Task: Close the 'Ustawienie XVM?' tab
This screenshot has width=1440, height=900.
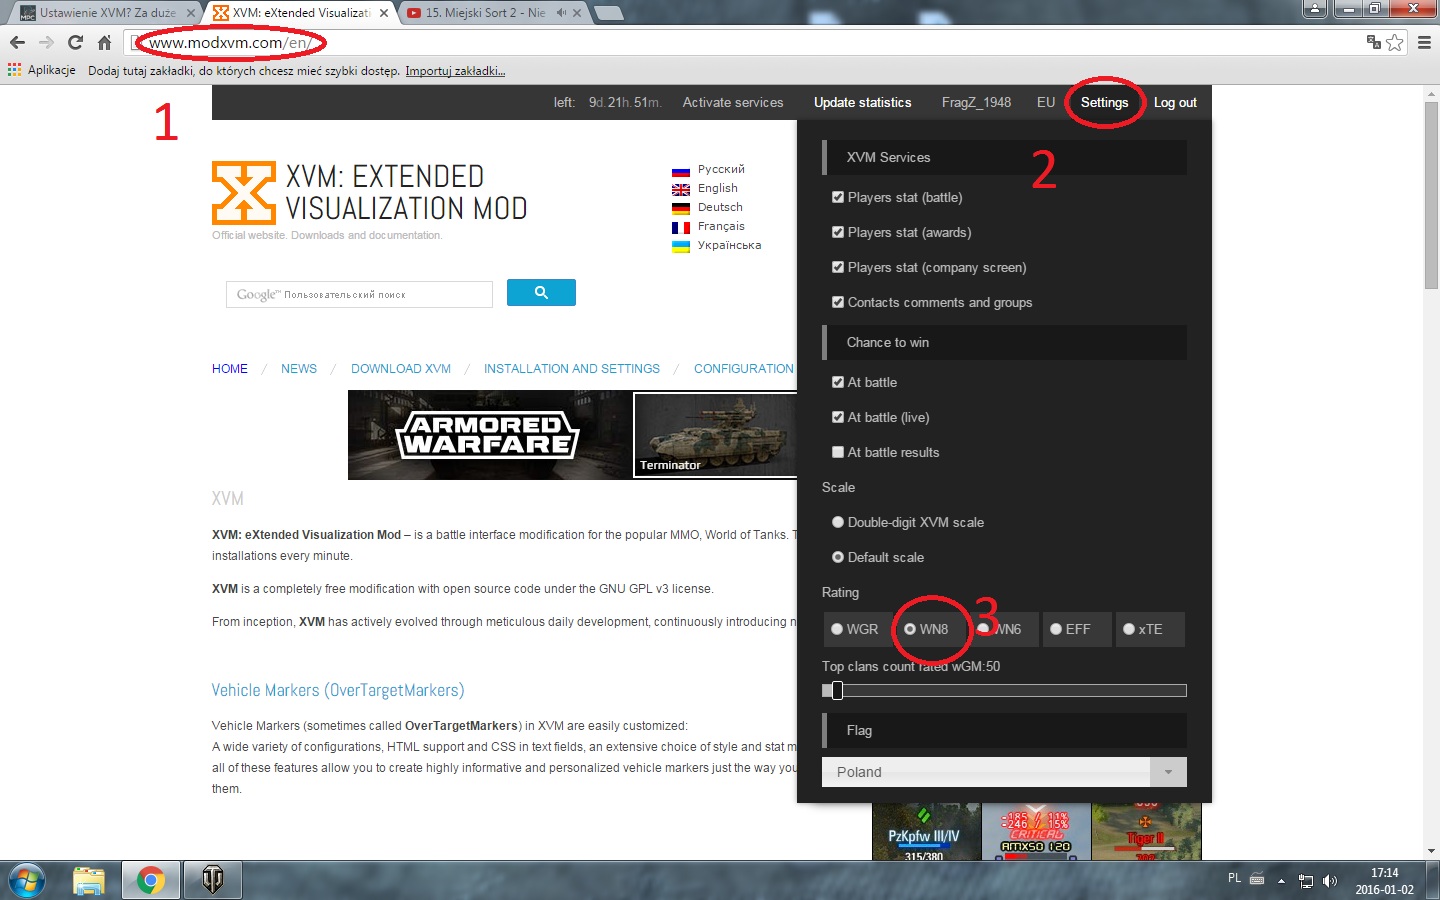Action: point(190,13)
